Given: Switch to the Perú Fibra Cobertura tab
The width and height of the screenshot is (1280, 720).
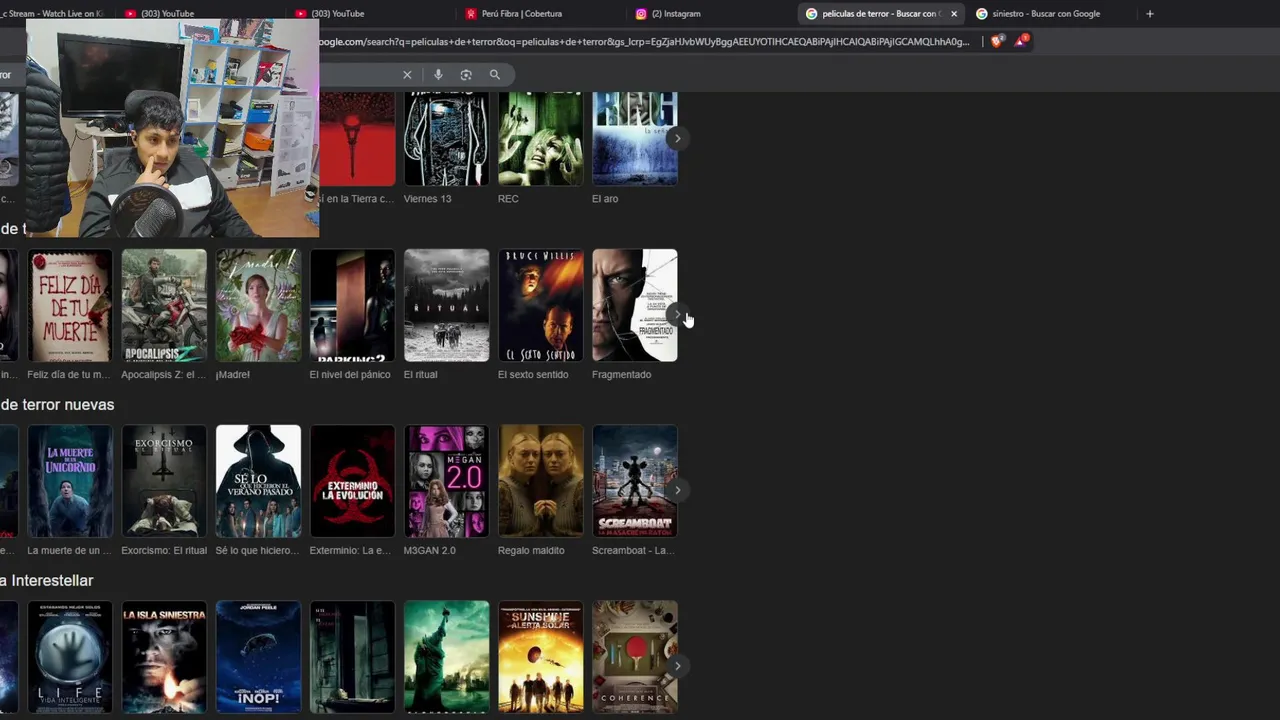Looking at the screenshot, I should coord(541,14).
